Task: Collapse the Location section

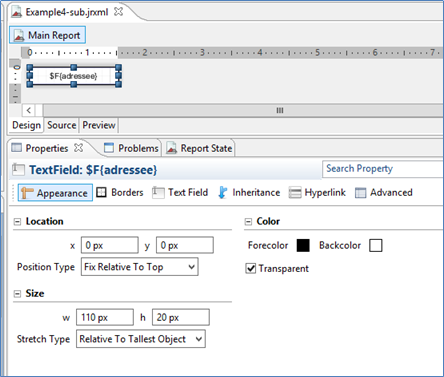Action: coord(17,222)
